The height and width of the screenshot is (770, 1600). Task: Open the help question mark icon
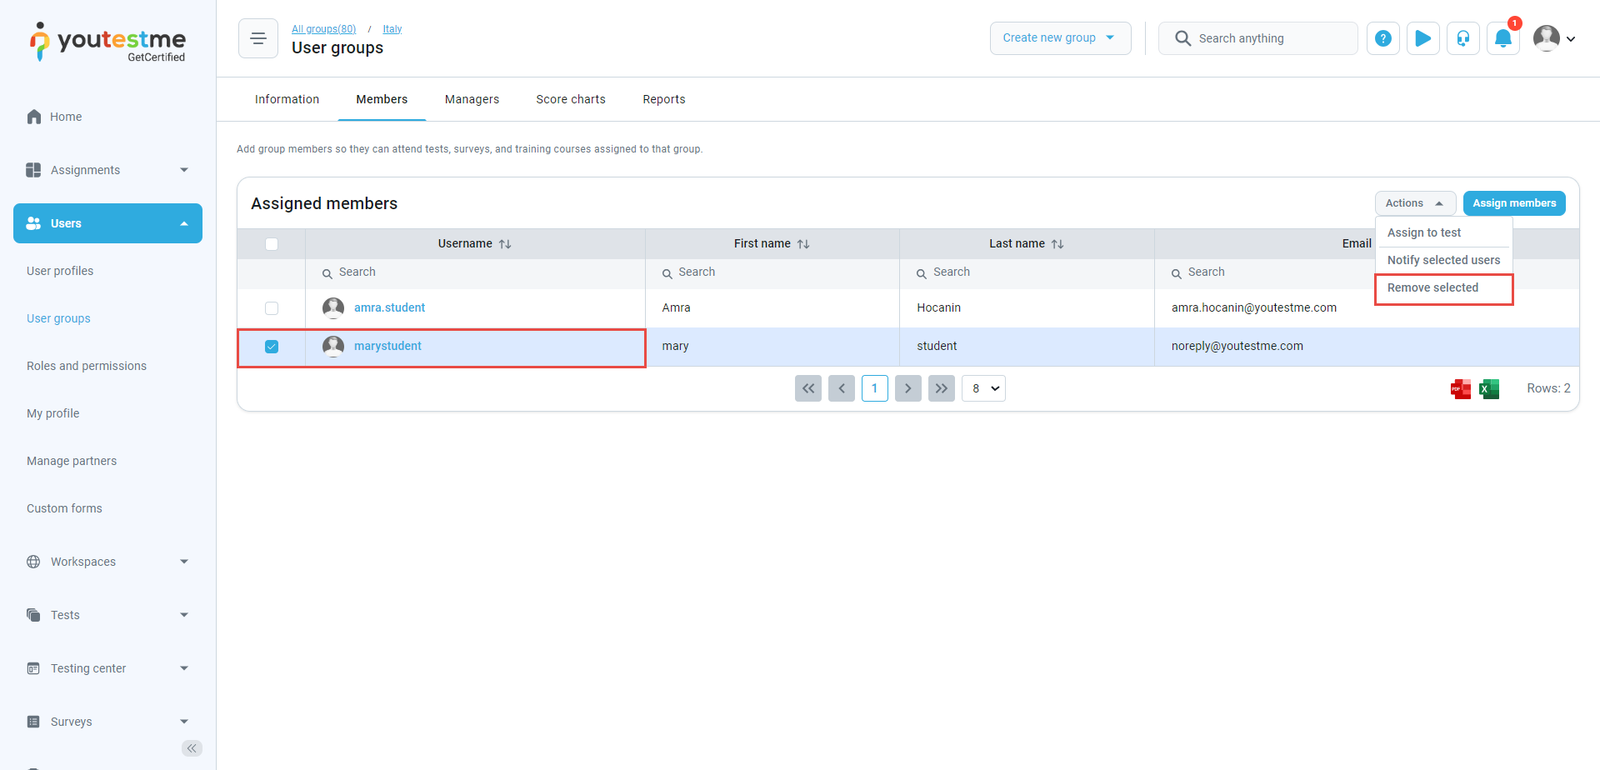tap(1383, 39)
